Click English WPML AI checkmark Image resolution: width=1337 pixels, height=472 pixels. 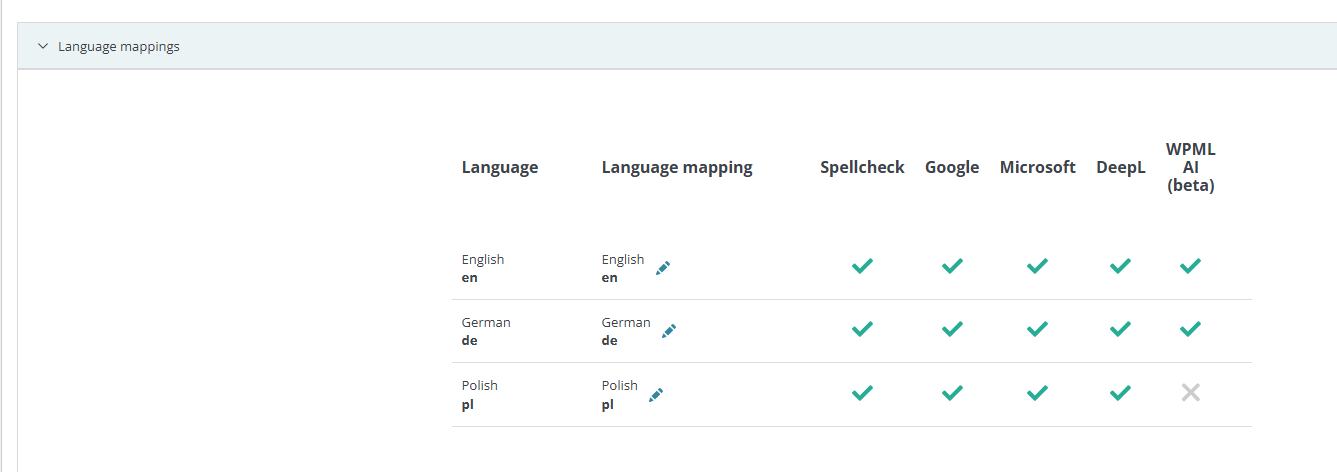[1190, 266]
